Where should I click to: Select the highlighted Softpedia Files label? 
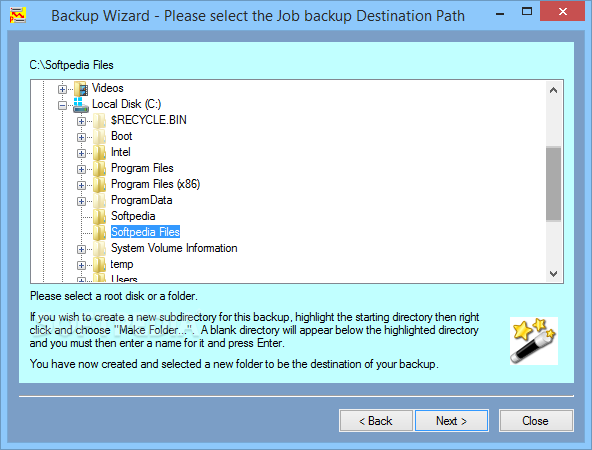[145, 232]
